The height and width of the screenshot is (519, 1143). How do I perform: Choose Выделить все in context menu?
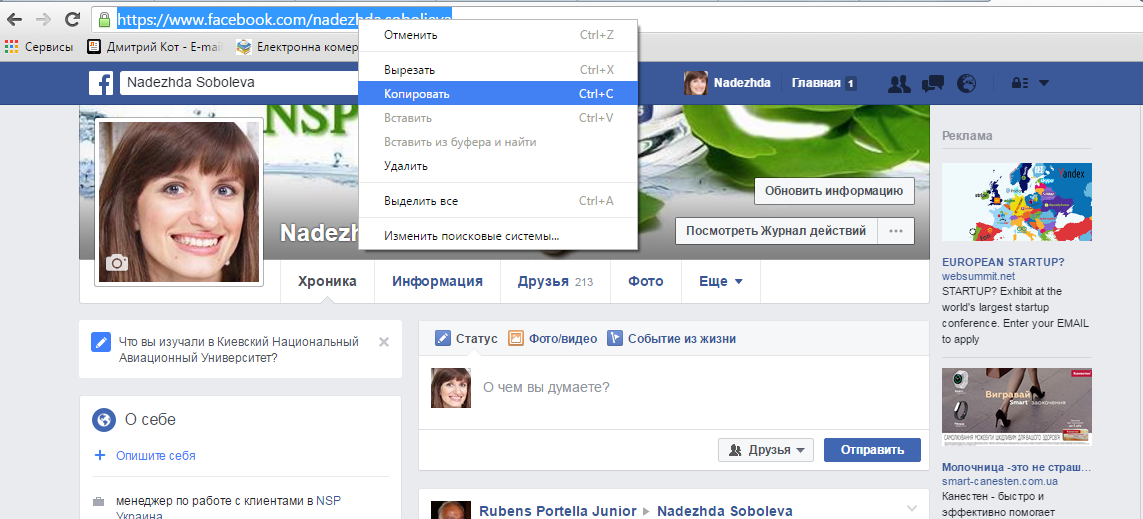498,201
